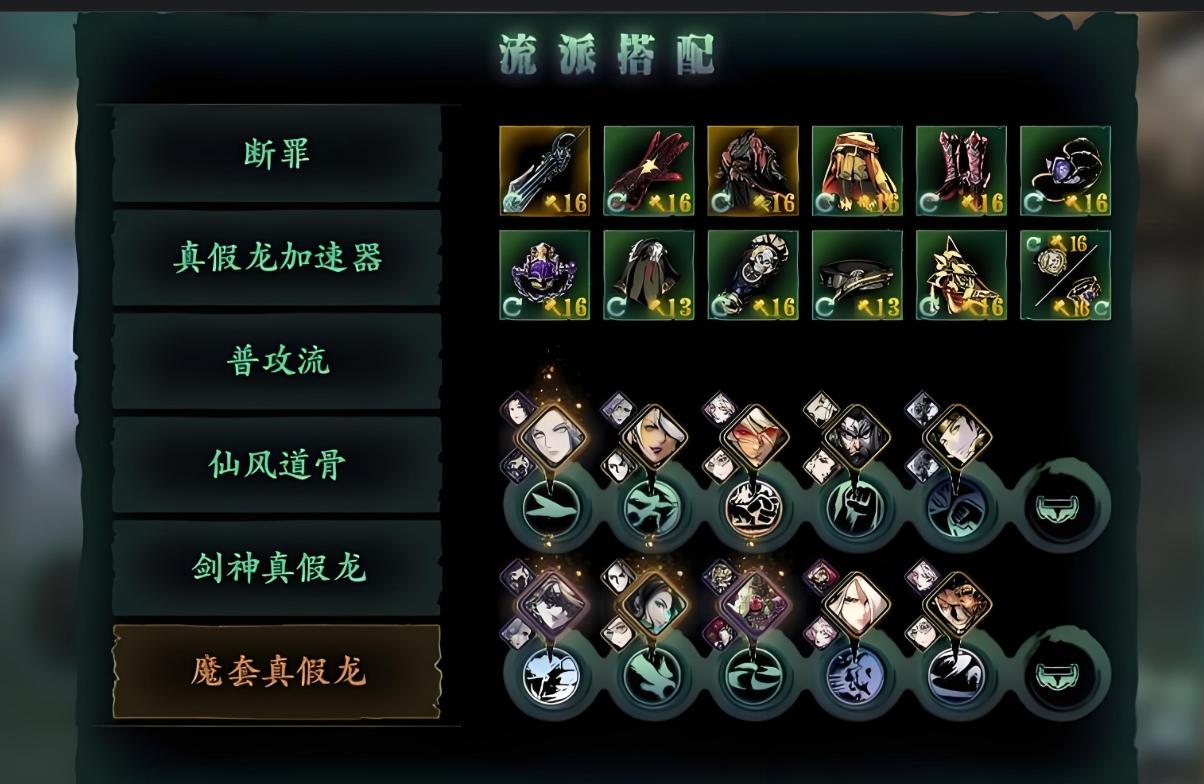Screen dimensions: 1204x784
Task: Select the claw gauntlet weapon icon
Action: [x=545, y=171]
